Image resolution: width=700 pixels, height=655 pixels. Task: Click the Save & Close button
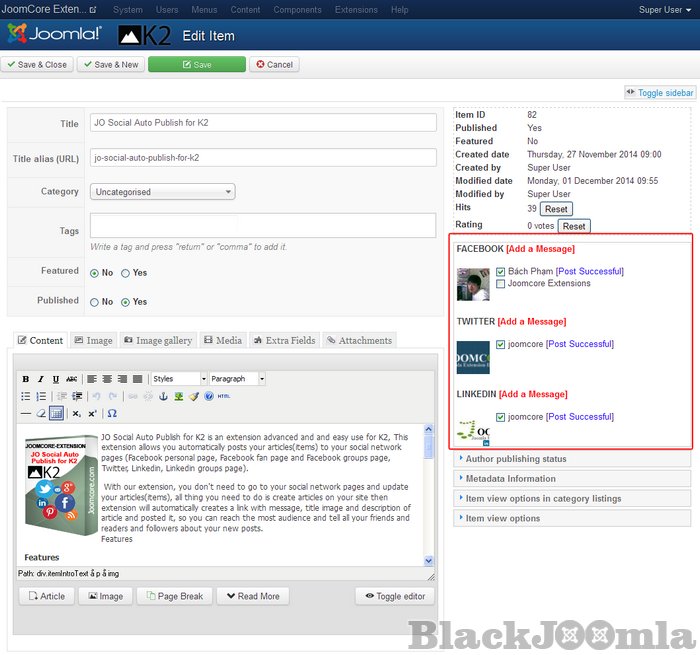[36, 65]
